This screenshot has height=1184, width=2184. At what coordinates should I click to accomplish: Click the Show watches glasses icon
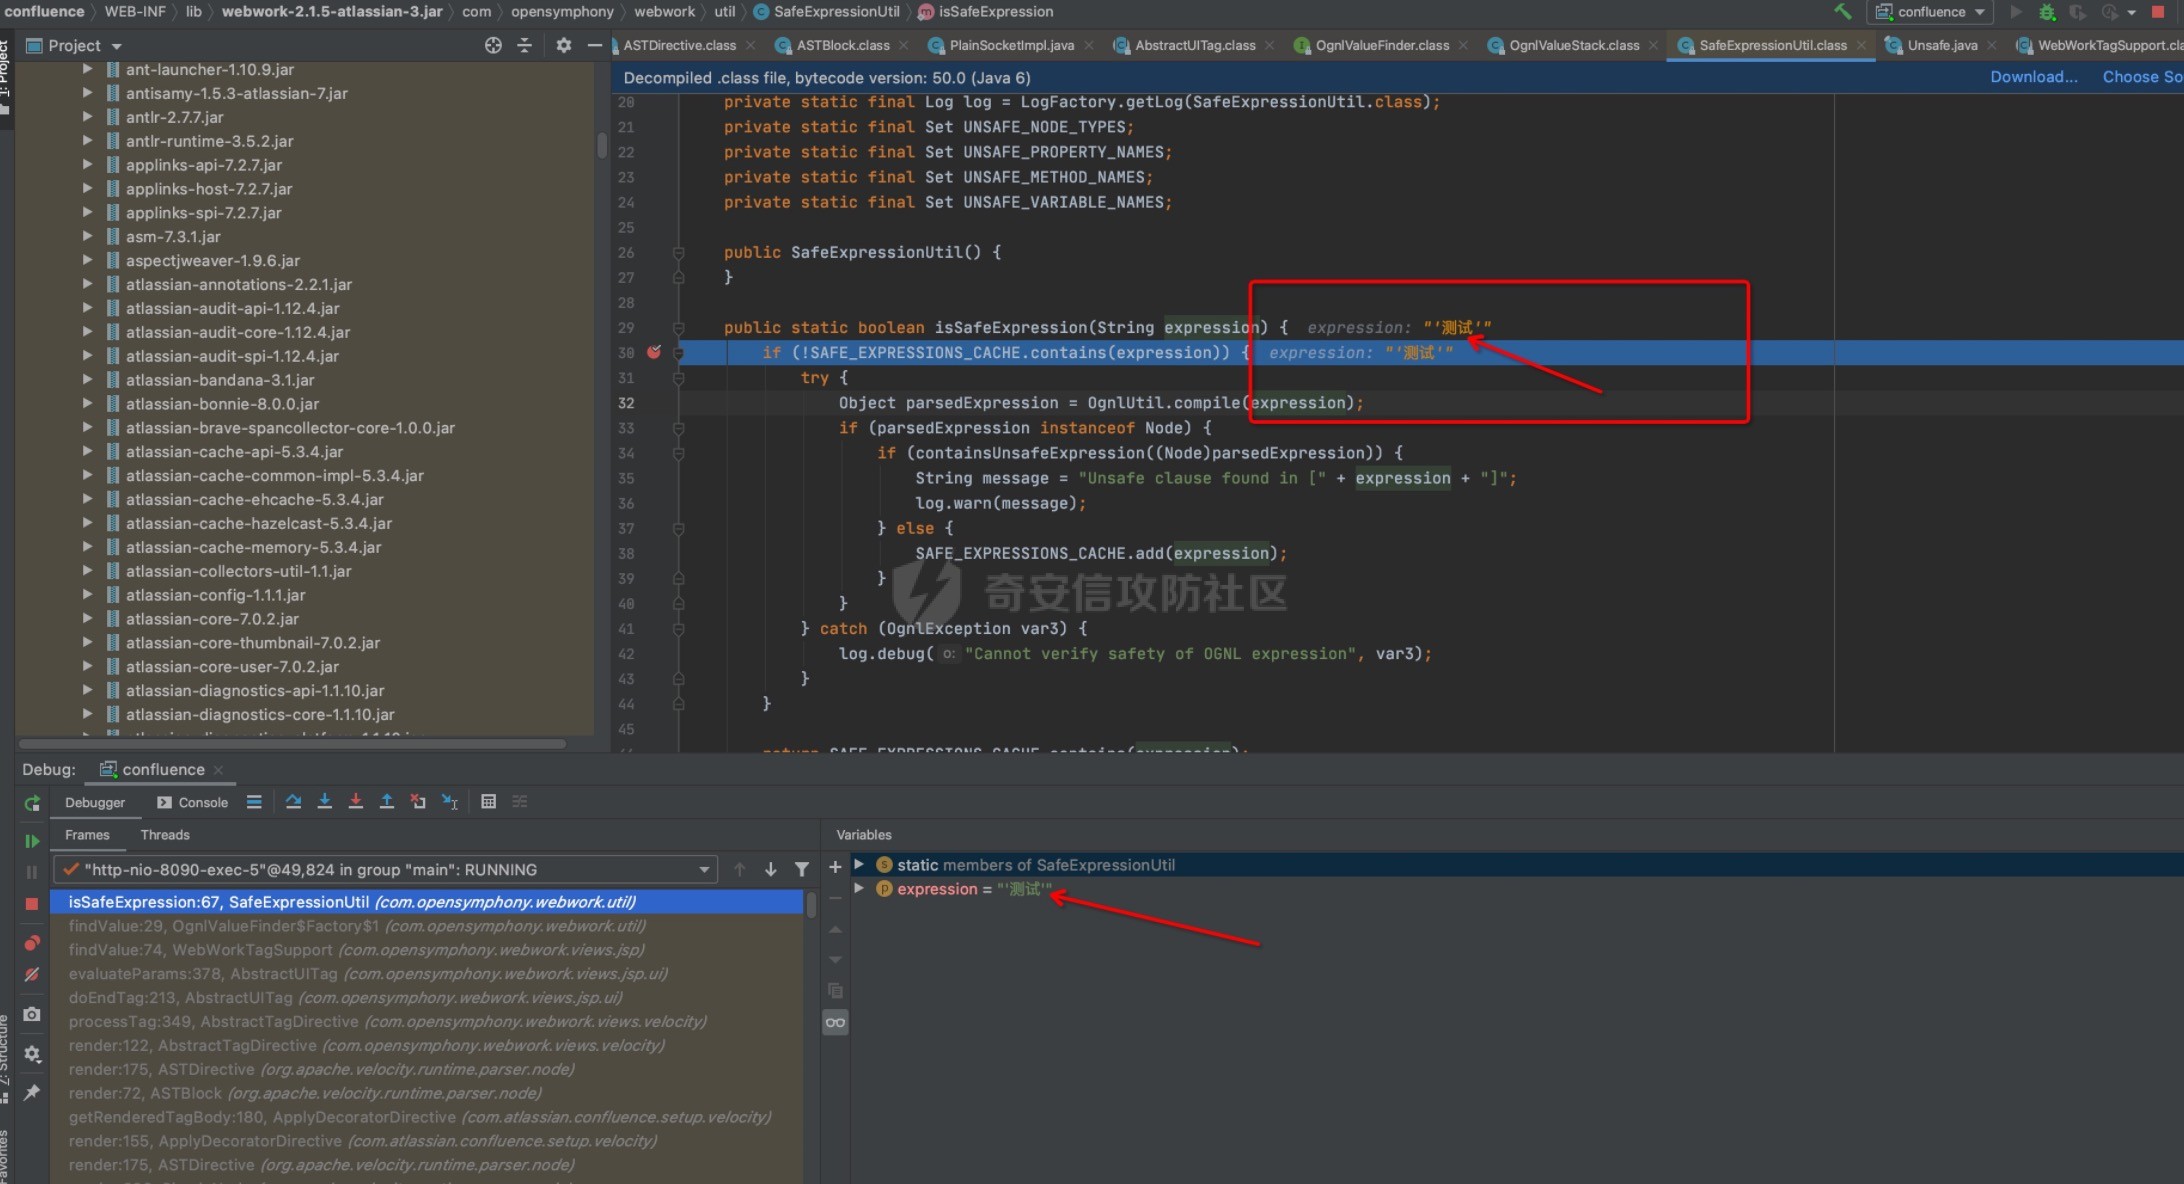click(x=835, y=1022)
